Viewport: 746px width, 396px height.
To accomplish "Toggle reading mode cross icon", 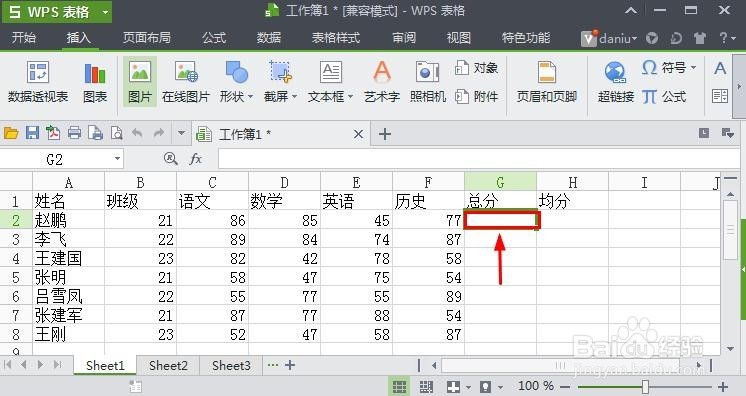I will (453, 386).
